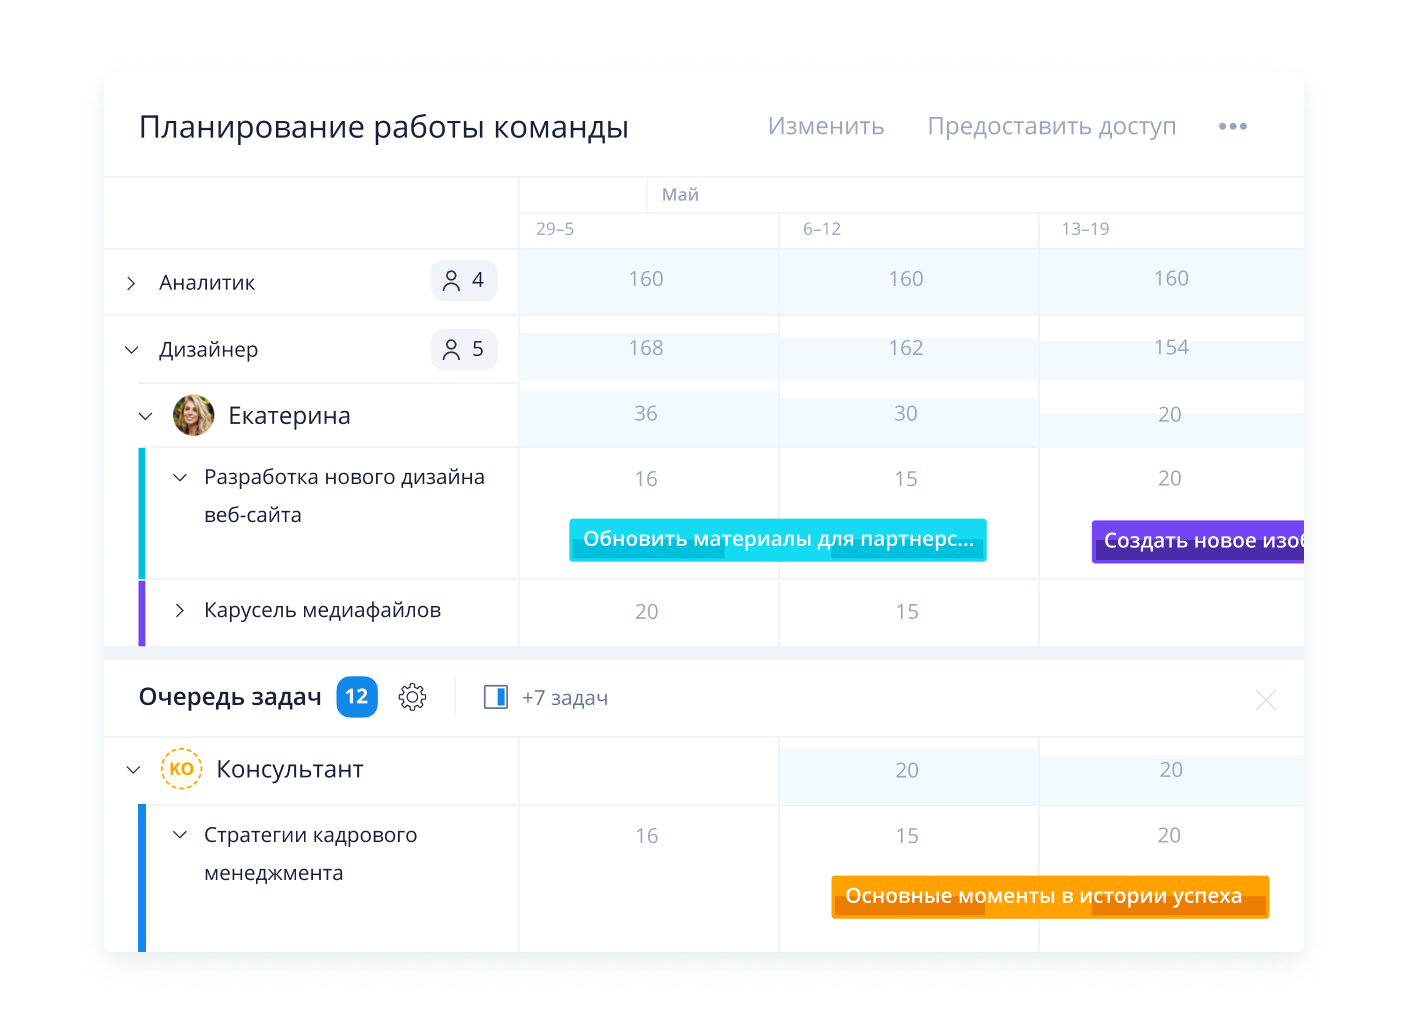Click Предоставить доступ button
This screenshot has width=1408, height=1024.
coord(1052,126)
